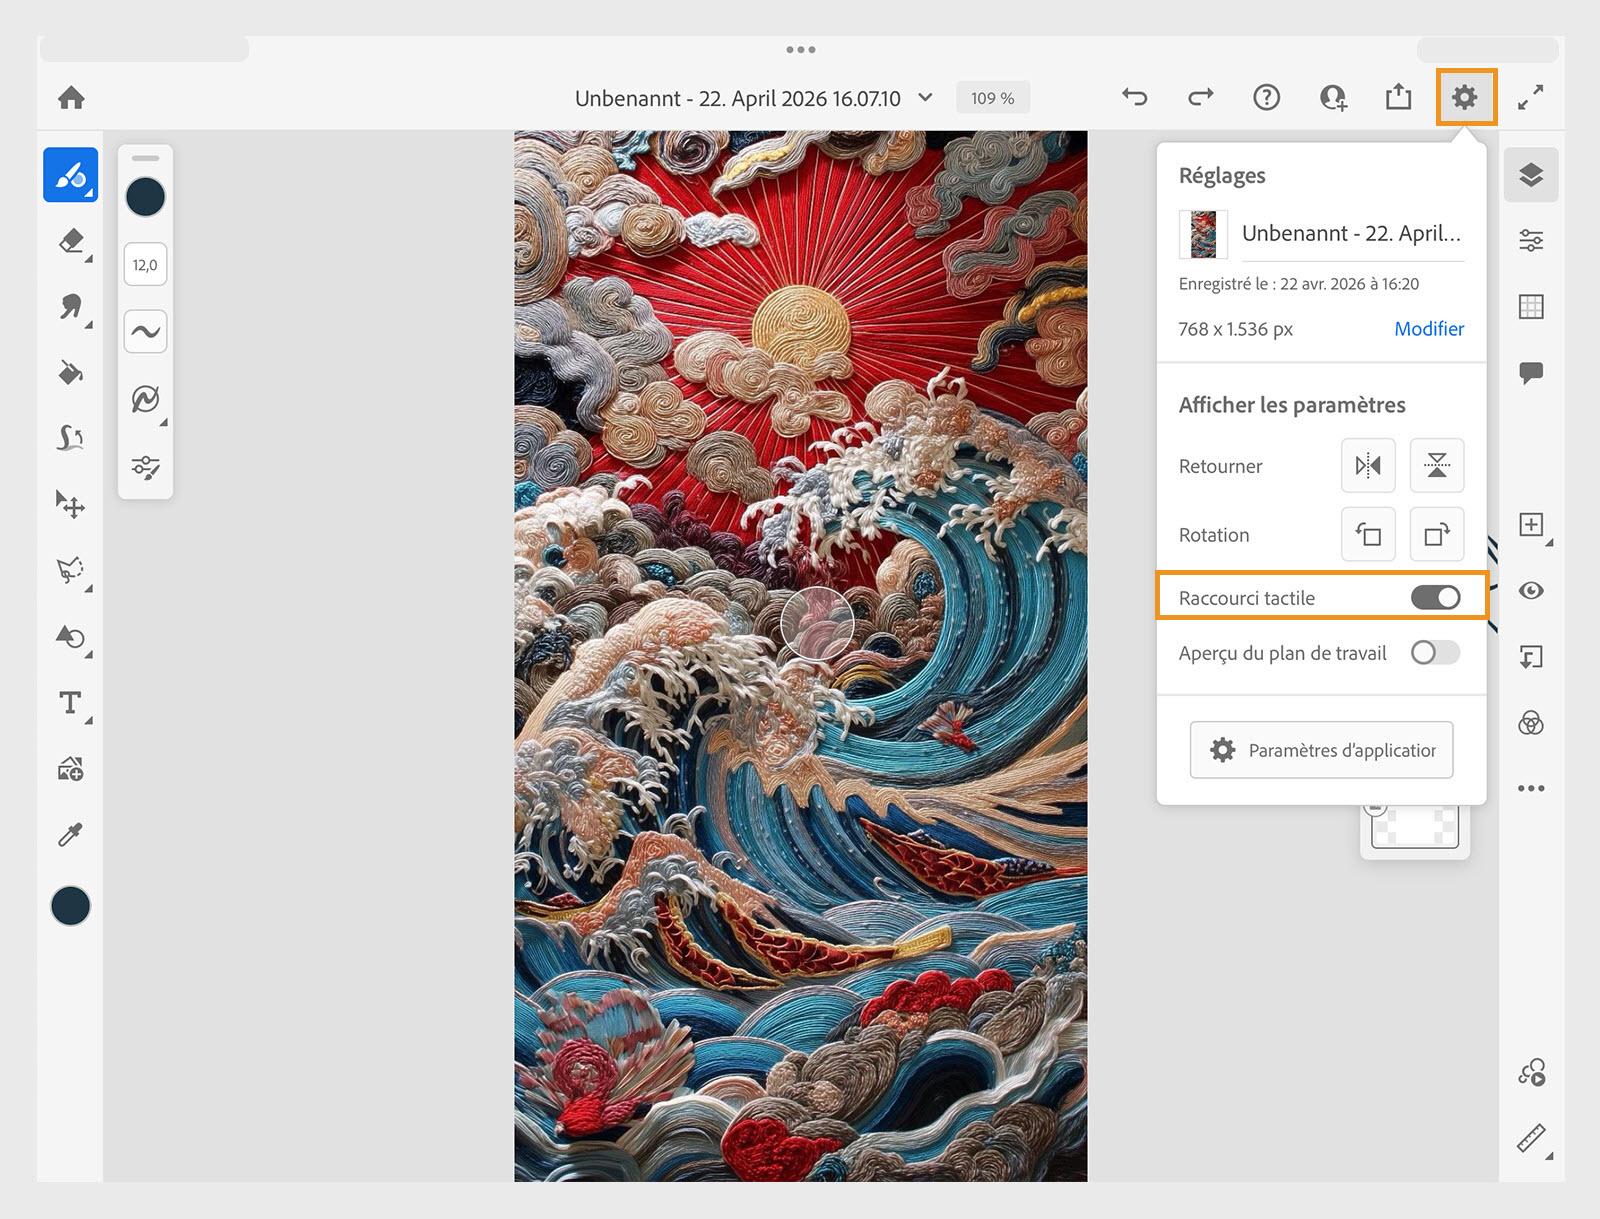Click the clipping mask icon in right bar
Screen dimensions: 1600x1219
[1531, 657]
